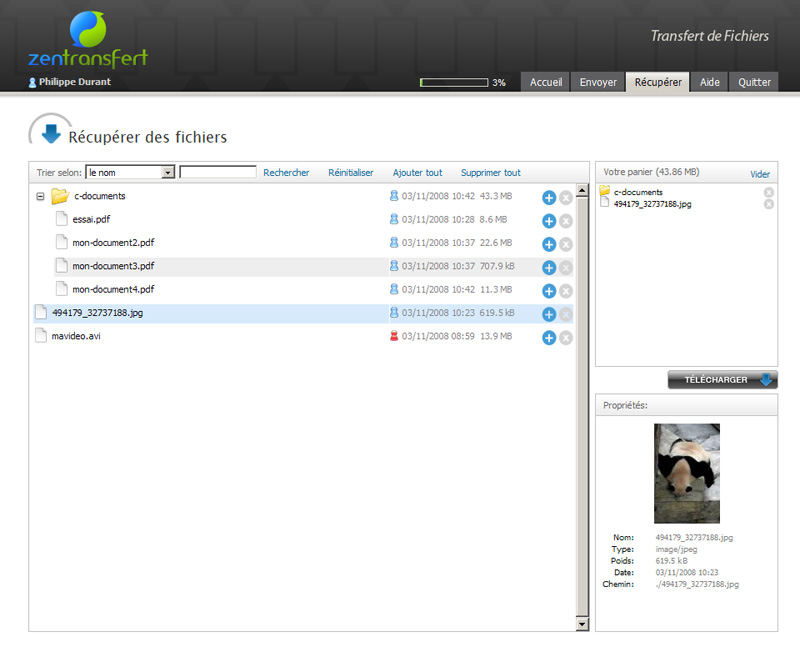Image resolution: width=800 pixels, height=667 pixels.
Task: Click the Quitter tab
Action: click(754, 82)
